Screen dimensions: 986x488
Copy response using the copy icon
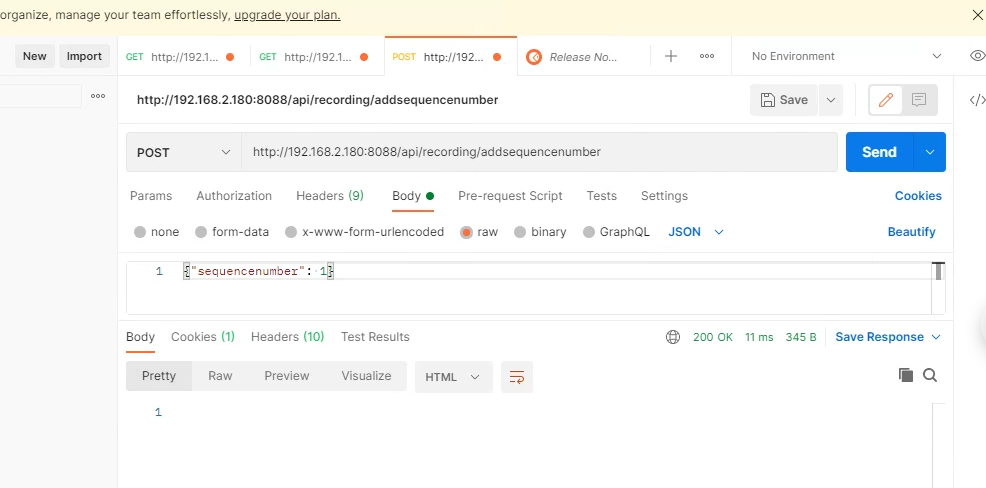[906, 375]
